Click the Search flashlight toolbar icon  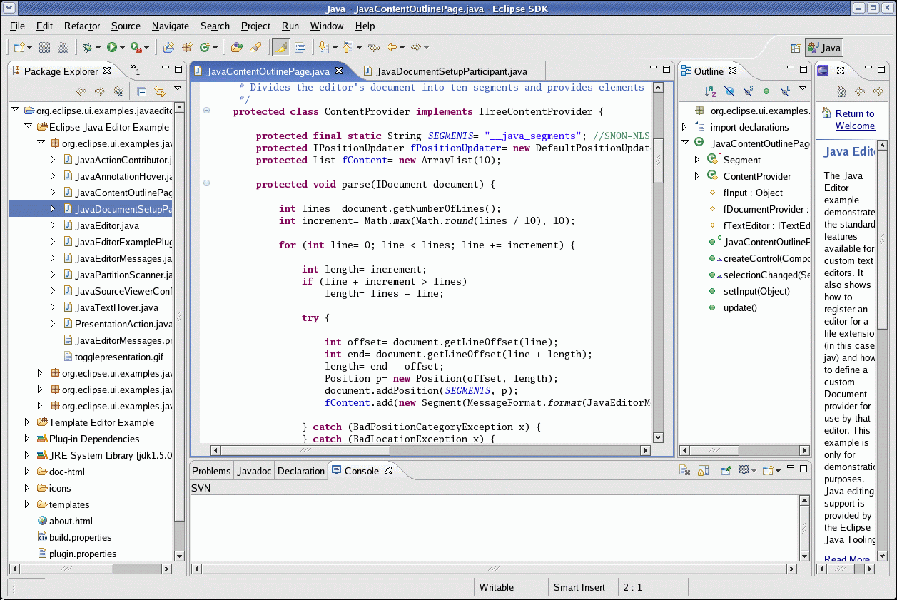click(x=256, y=47)
